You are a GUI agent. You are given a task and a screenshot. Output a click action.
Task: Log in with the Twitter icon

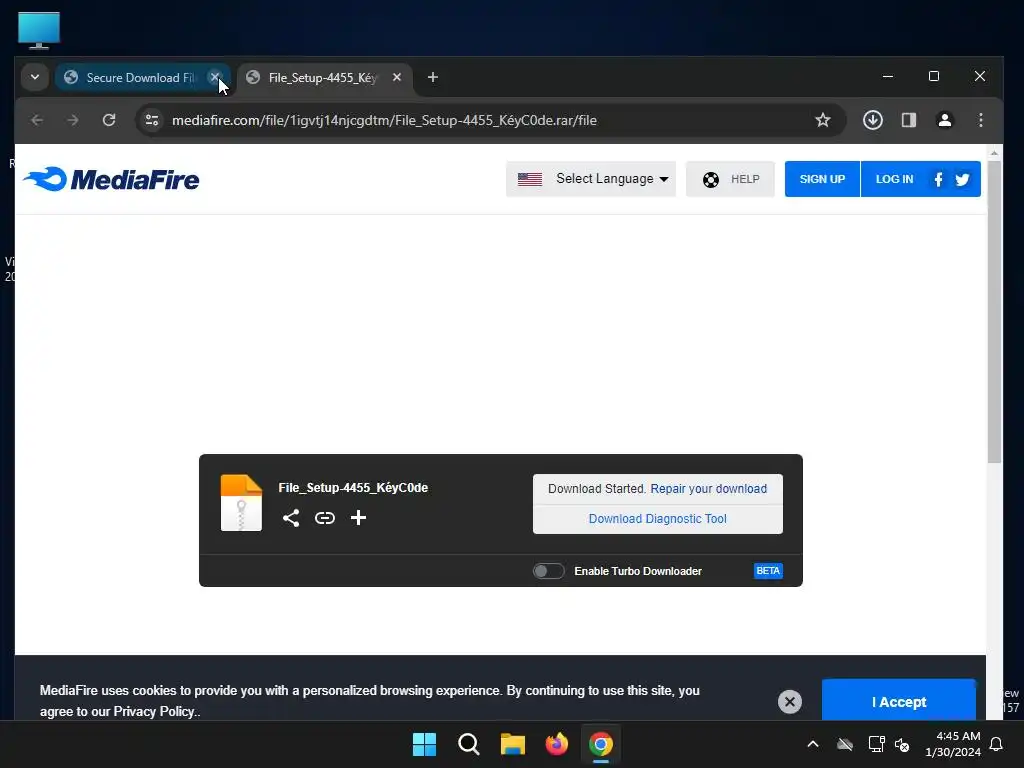963,180
